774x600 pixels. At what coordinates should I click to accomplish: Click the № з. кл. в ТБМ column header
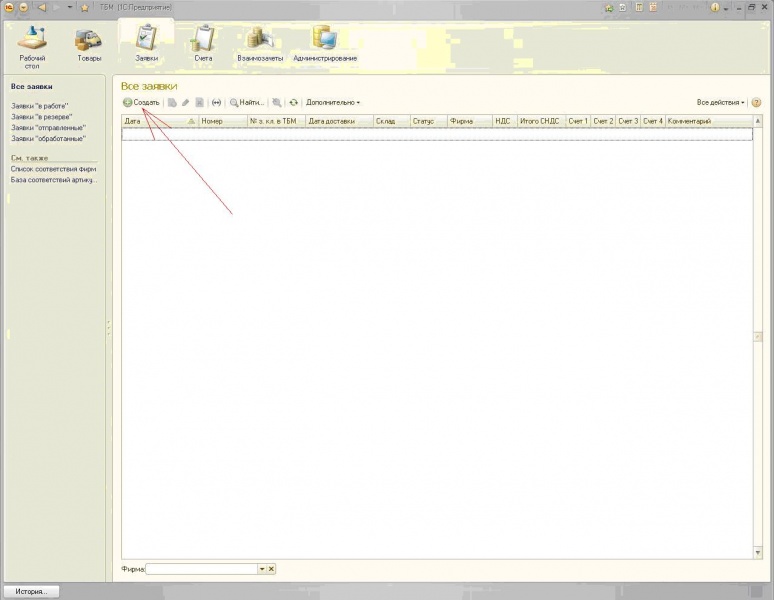276,121
